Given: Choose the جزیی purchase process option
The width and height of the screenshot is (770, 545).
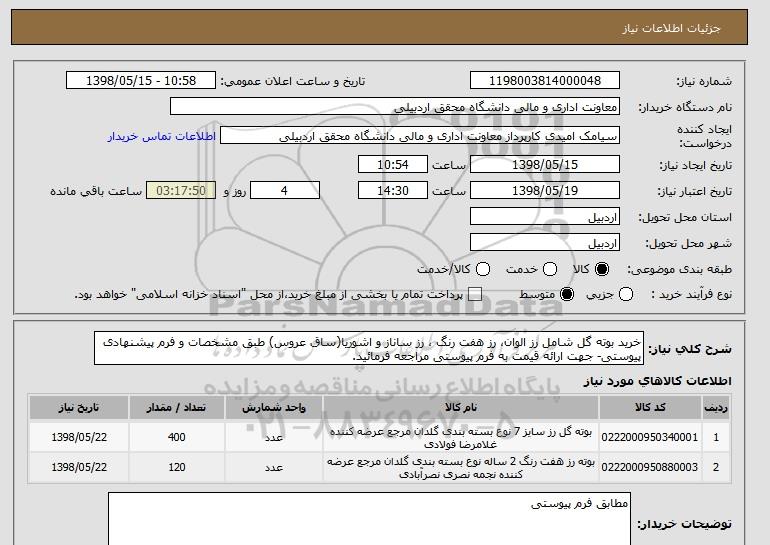Looking at the screenshot, I should coord(626,295).
